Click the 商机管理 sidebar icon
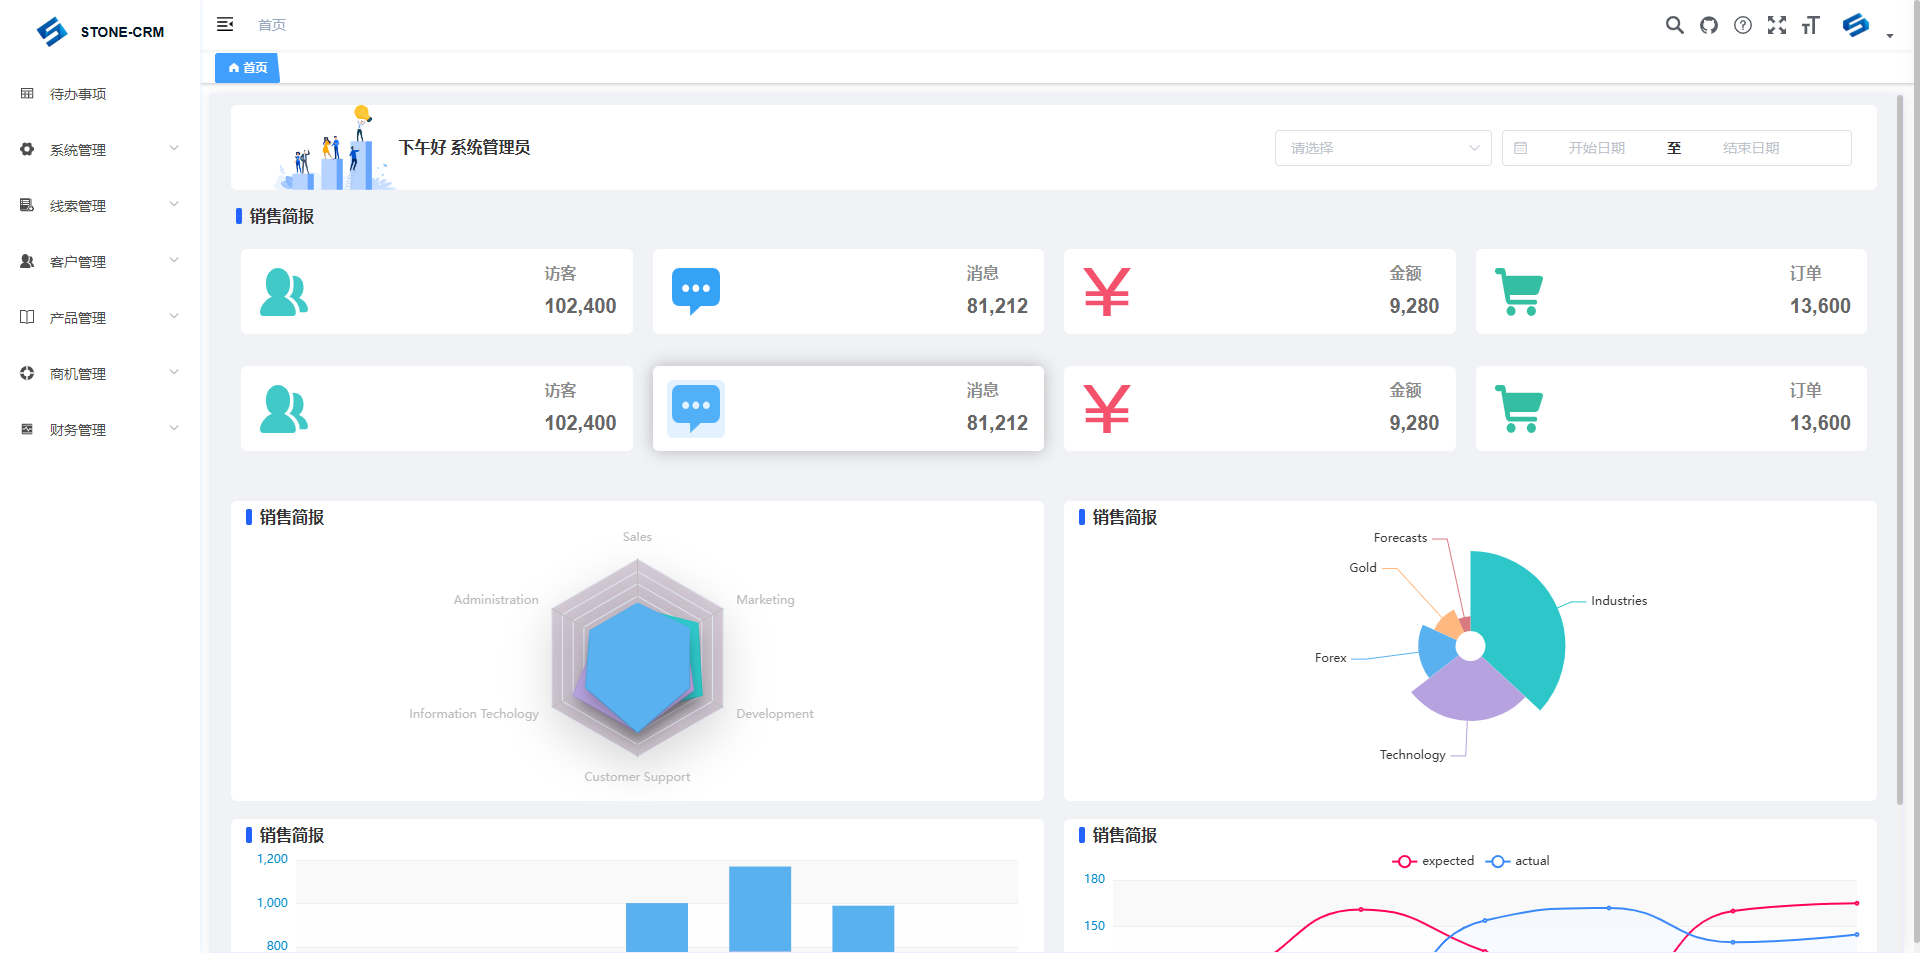Viewport: 1920px width, 953px height. point(27,373)
